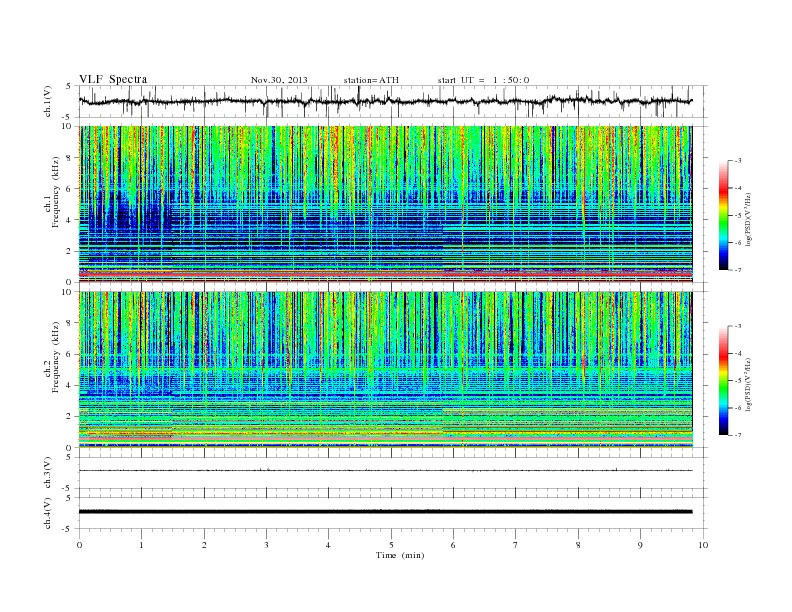The height and width of the screenshot is (612, 792).
Task: Click the "-3" tick on ch.2 colorbar
Action: tap(738, 326)
